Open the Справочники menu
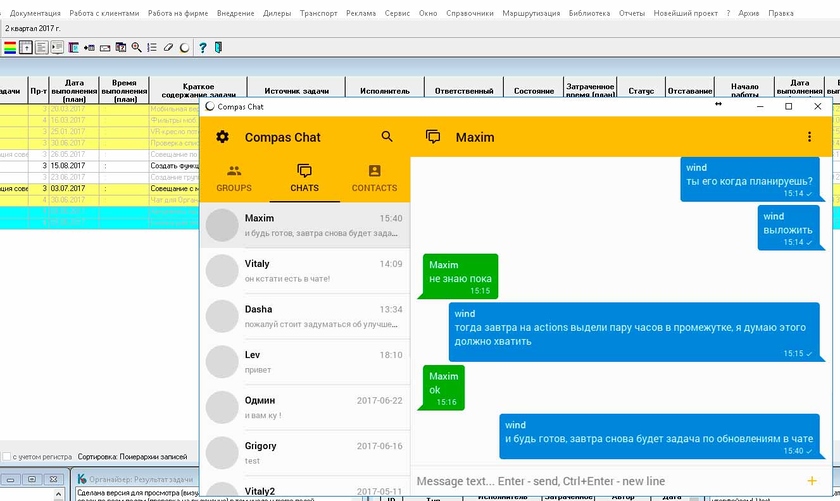 (470, 14)
